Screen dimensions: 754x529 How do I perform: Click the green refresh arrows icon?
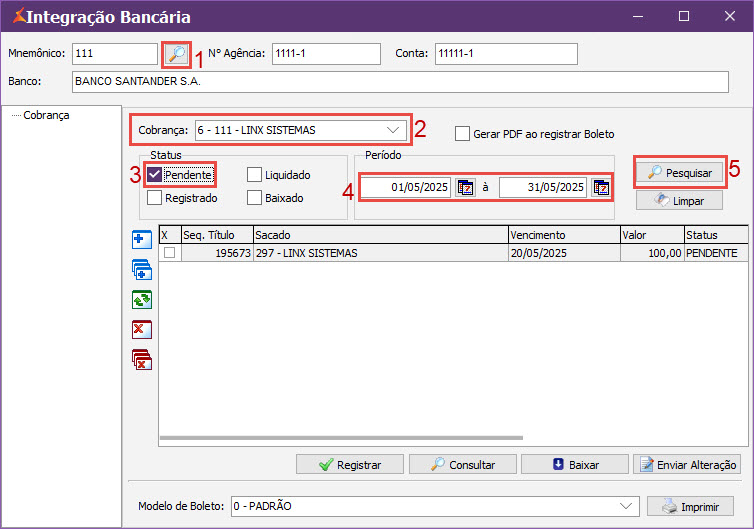tap(142, 300)
